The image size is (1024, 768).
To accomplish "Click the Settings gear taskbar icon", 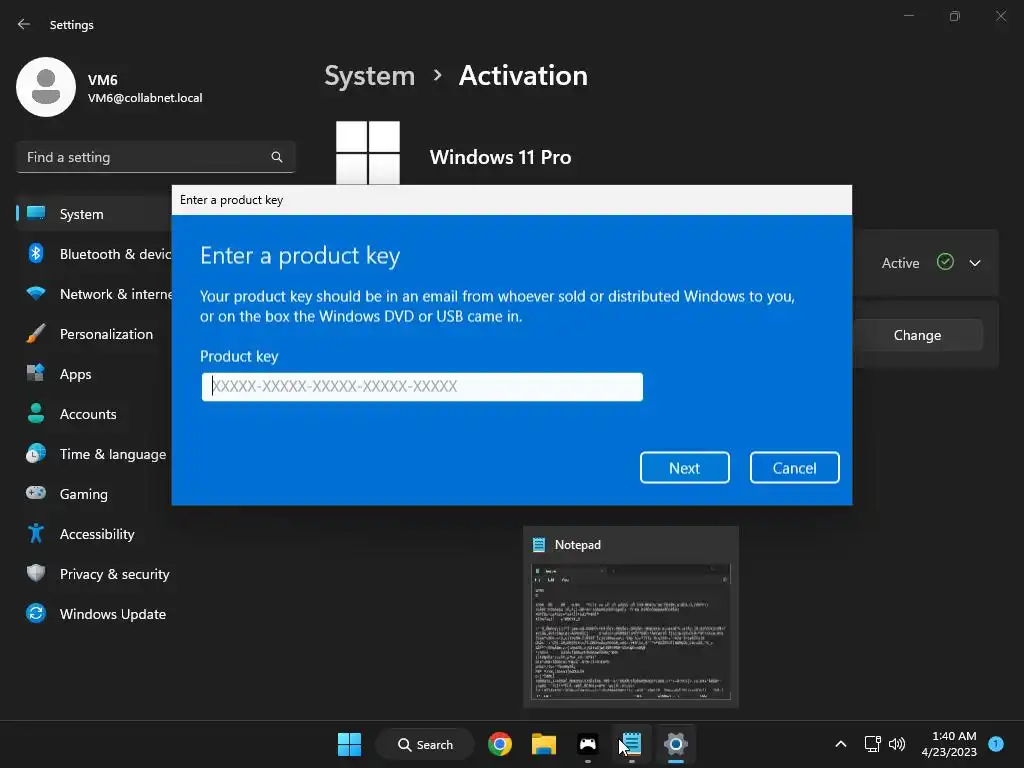I will 676,744.
